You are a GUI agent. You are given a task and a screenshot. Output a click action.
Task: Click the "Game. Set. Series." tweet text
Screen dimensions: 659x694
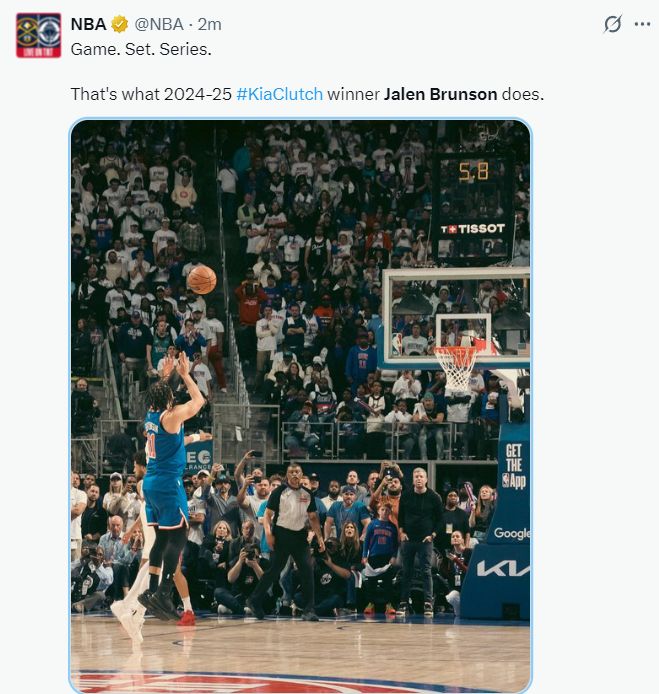tap(141, 49)
